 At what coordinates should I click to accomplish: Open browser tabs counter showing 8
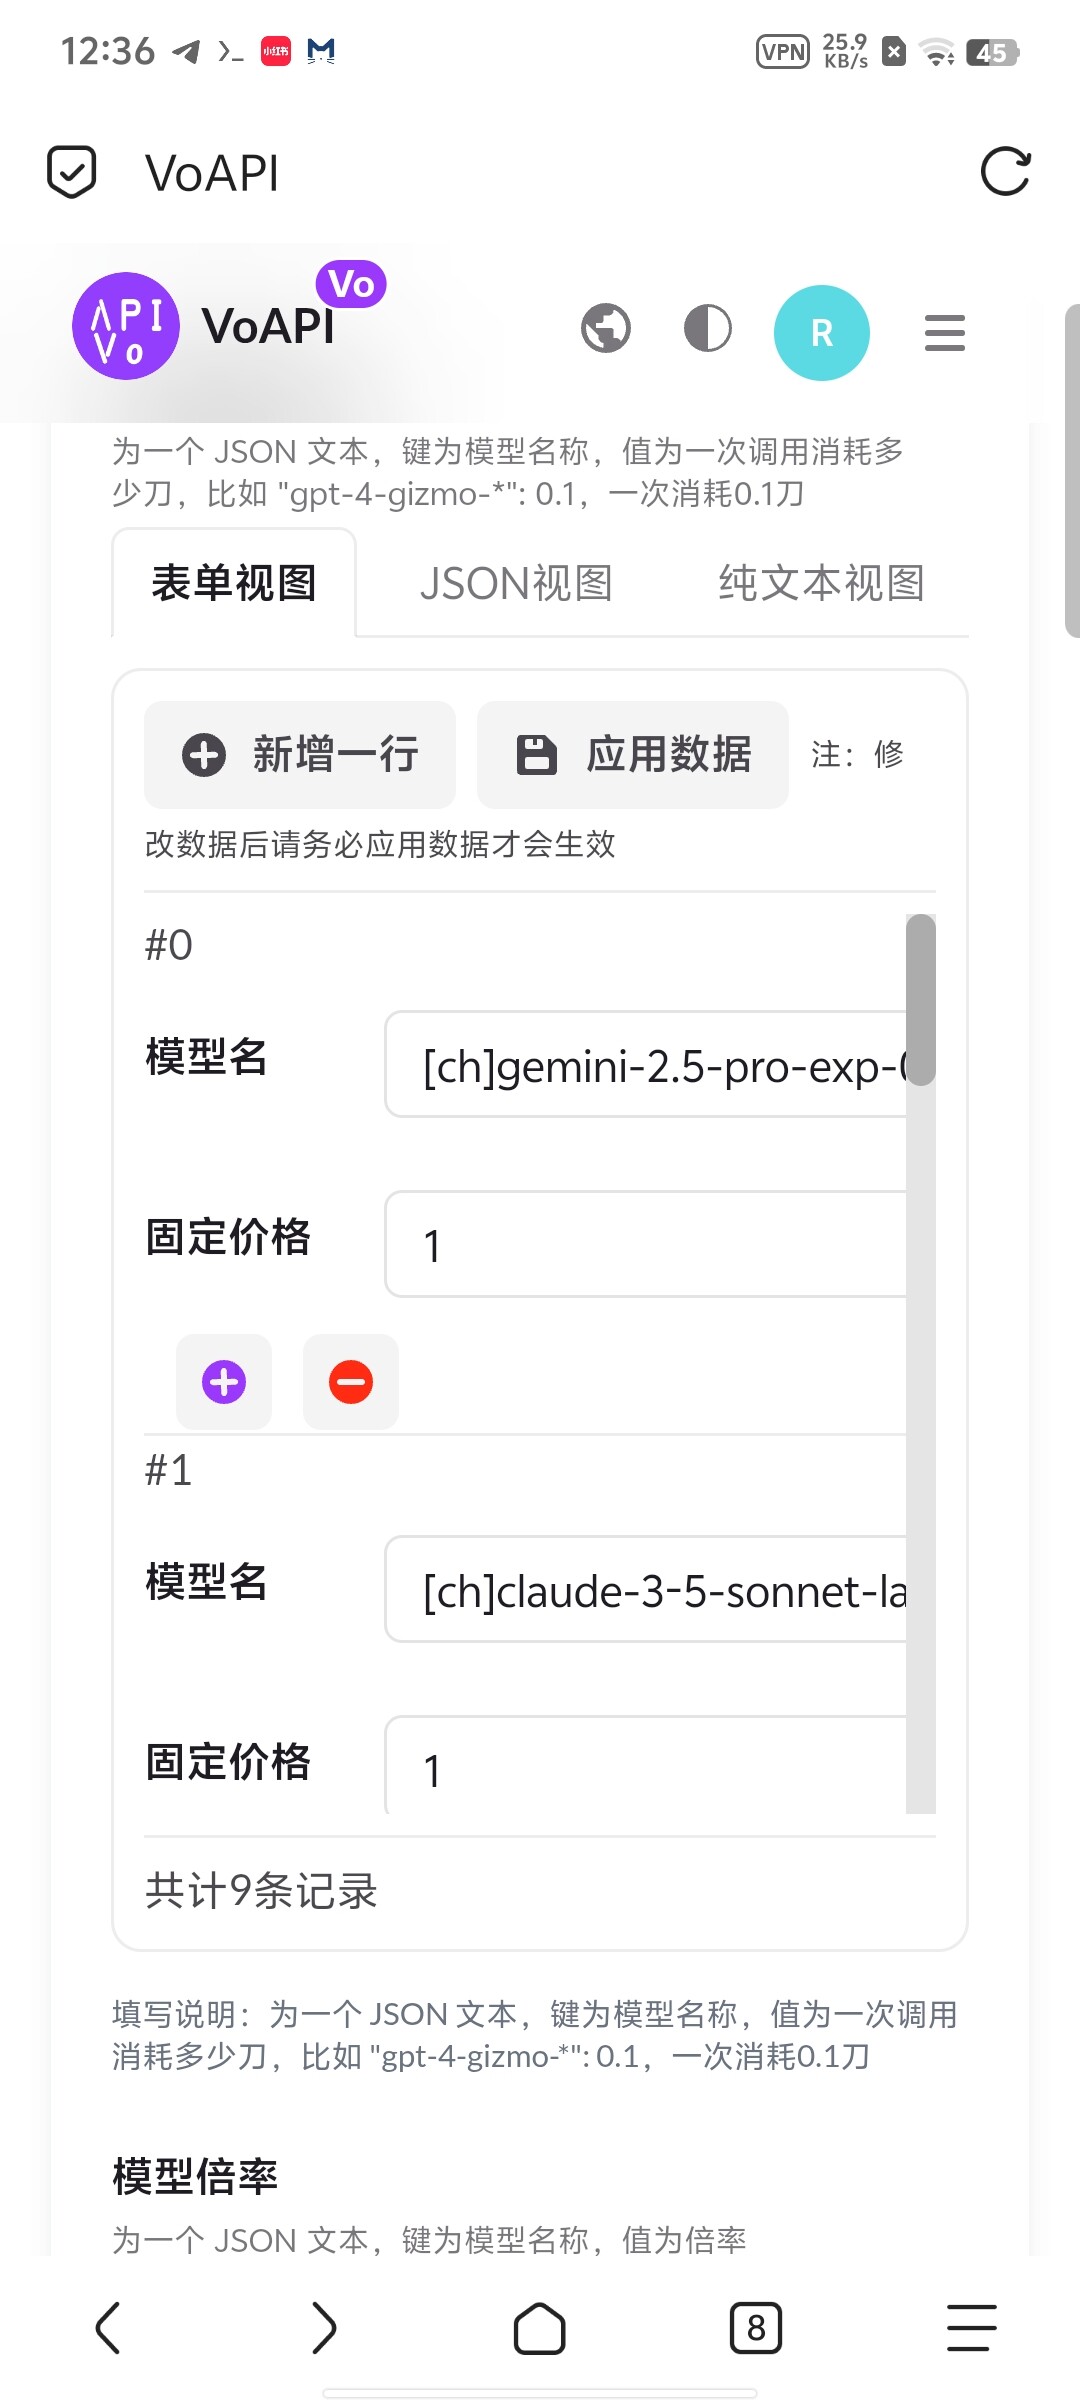[756, 2328]
